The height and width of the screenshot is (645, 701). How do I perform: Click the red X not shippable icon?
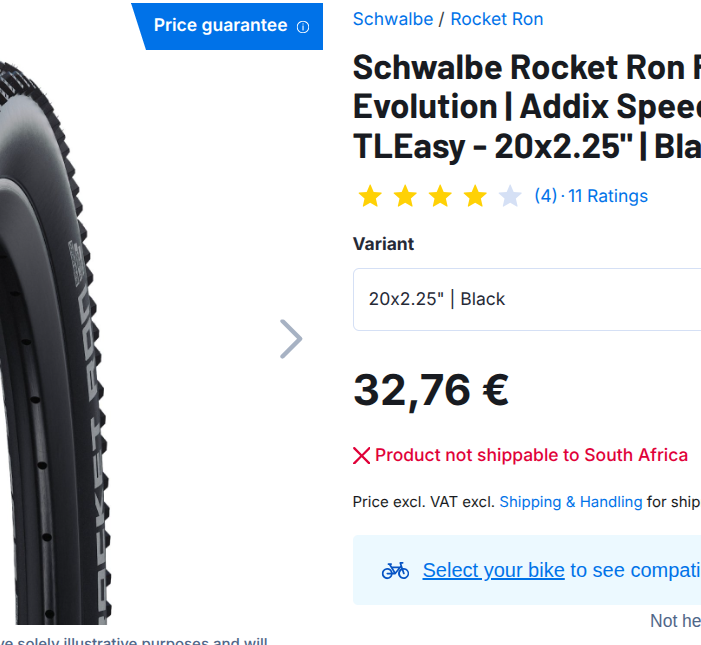362,456
